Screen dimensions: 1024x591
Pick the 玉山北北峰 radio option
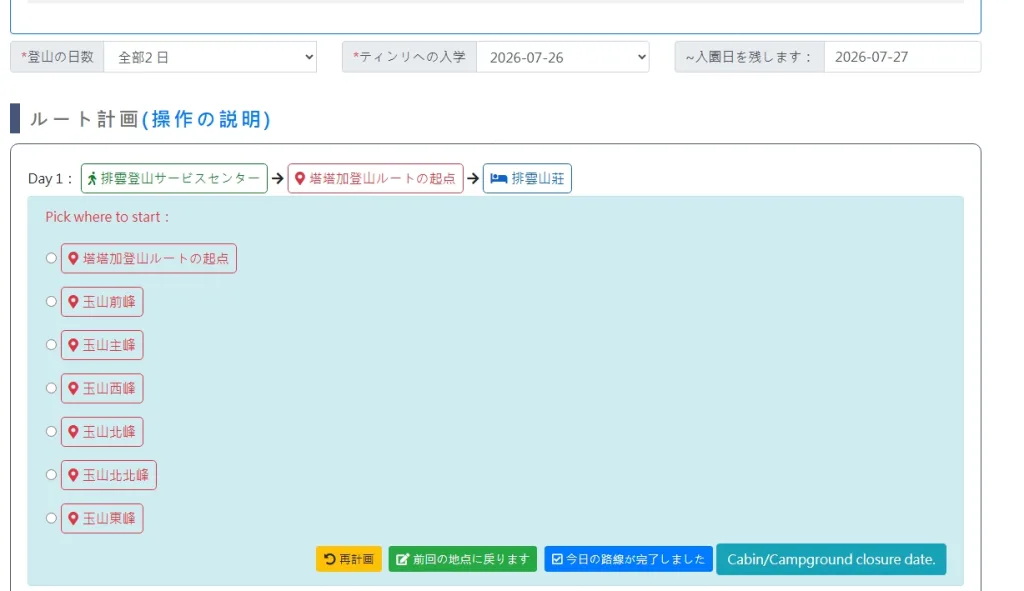pyautogui.click(x=51, y=475)
